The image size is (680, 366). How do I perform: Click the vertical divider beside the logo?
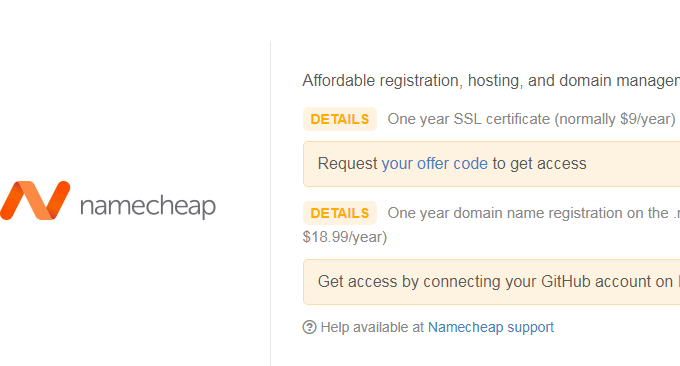pos(271,203)
